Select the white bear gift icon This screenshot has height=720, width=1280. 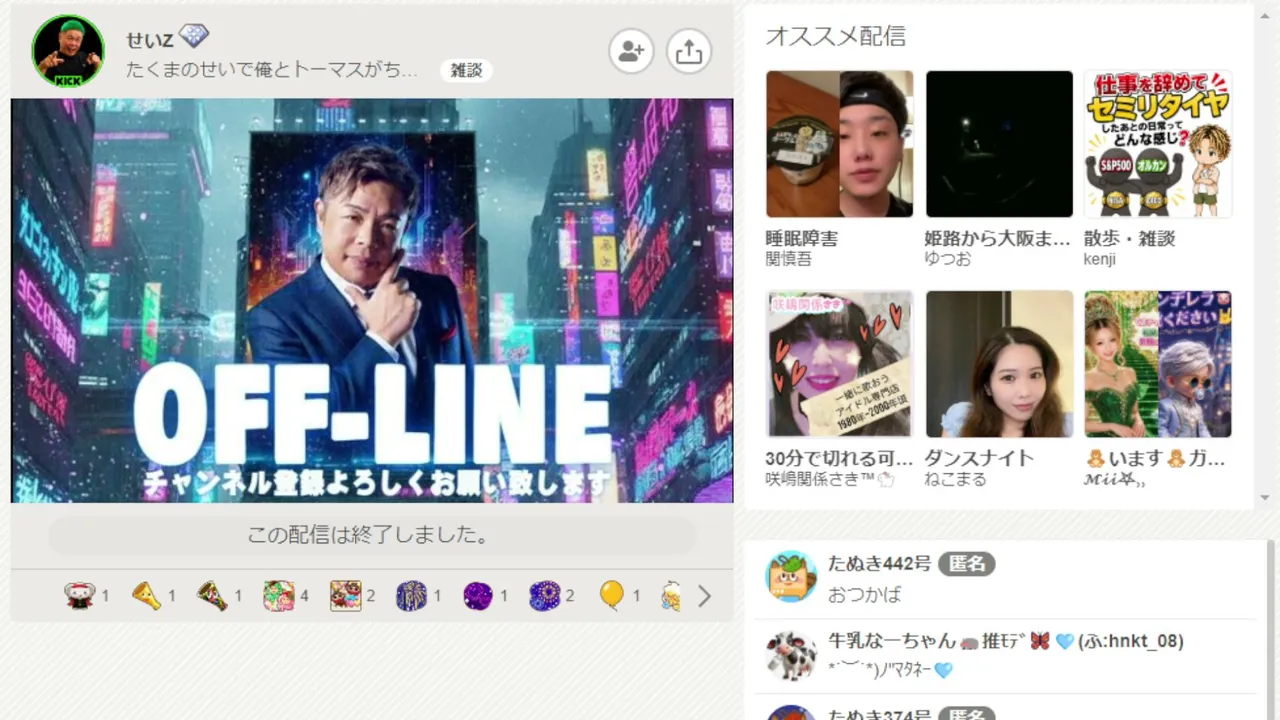[x=80, y=596]
